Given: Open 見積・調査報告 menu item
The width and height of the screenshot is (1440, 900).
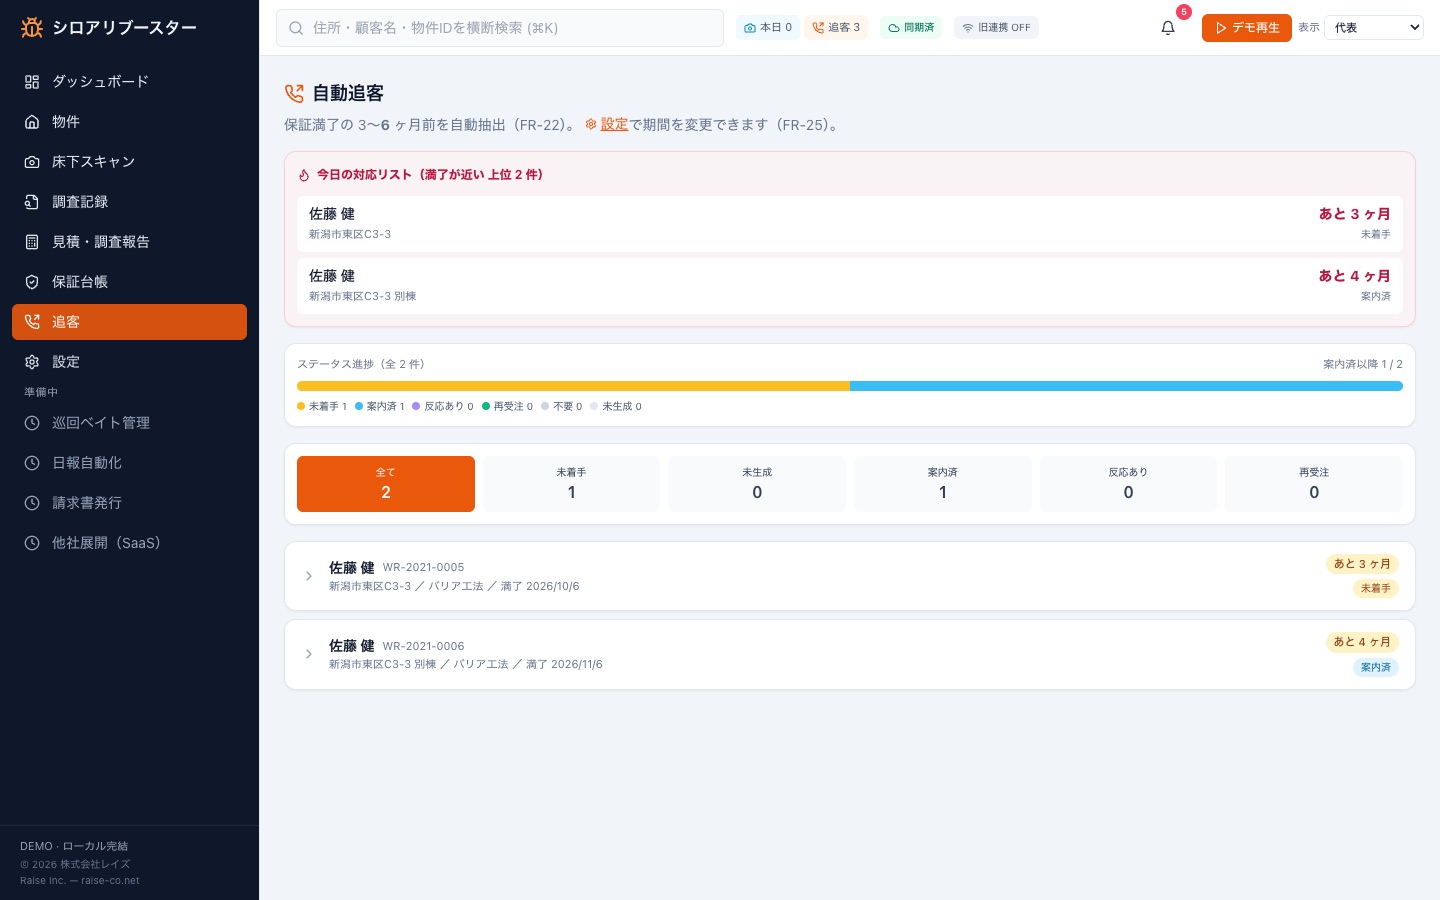Looking at the screenshot, I should click(129, 242).
